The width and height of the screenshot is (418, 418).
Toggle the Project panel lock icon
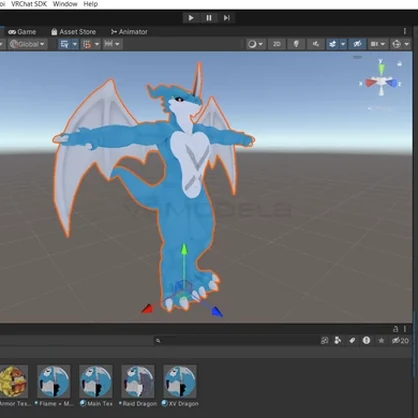pos(396,329)
